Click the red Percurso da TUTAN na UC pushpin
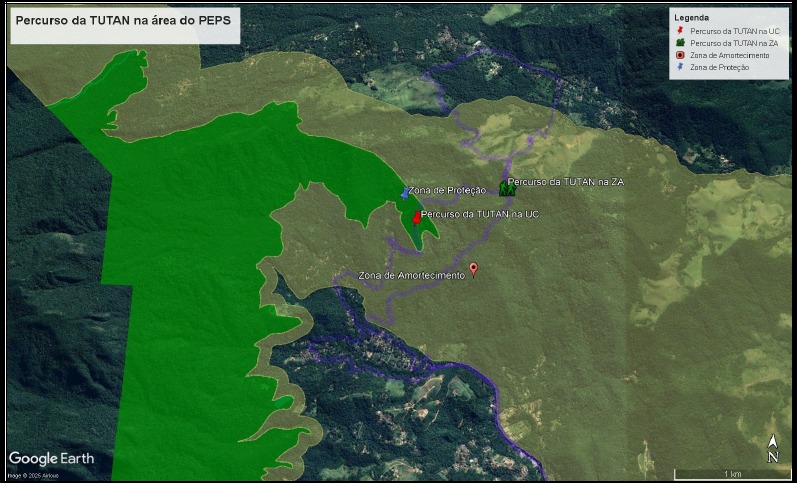This screenshot has height=483, width=797. (x=416, y=217)
